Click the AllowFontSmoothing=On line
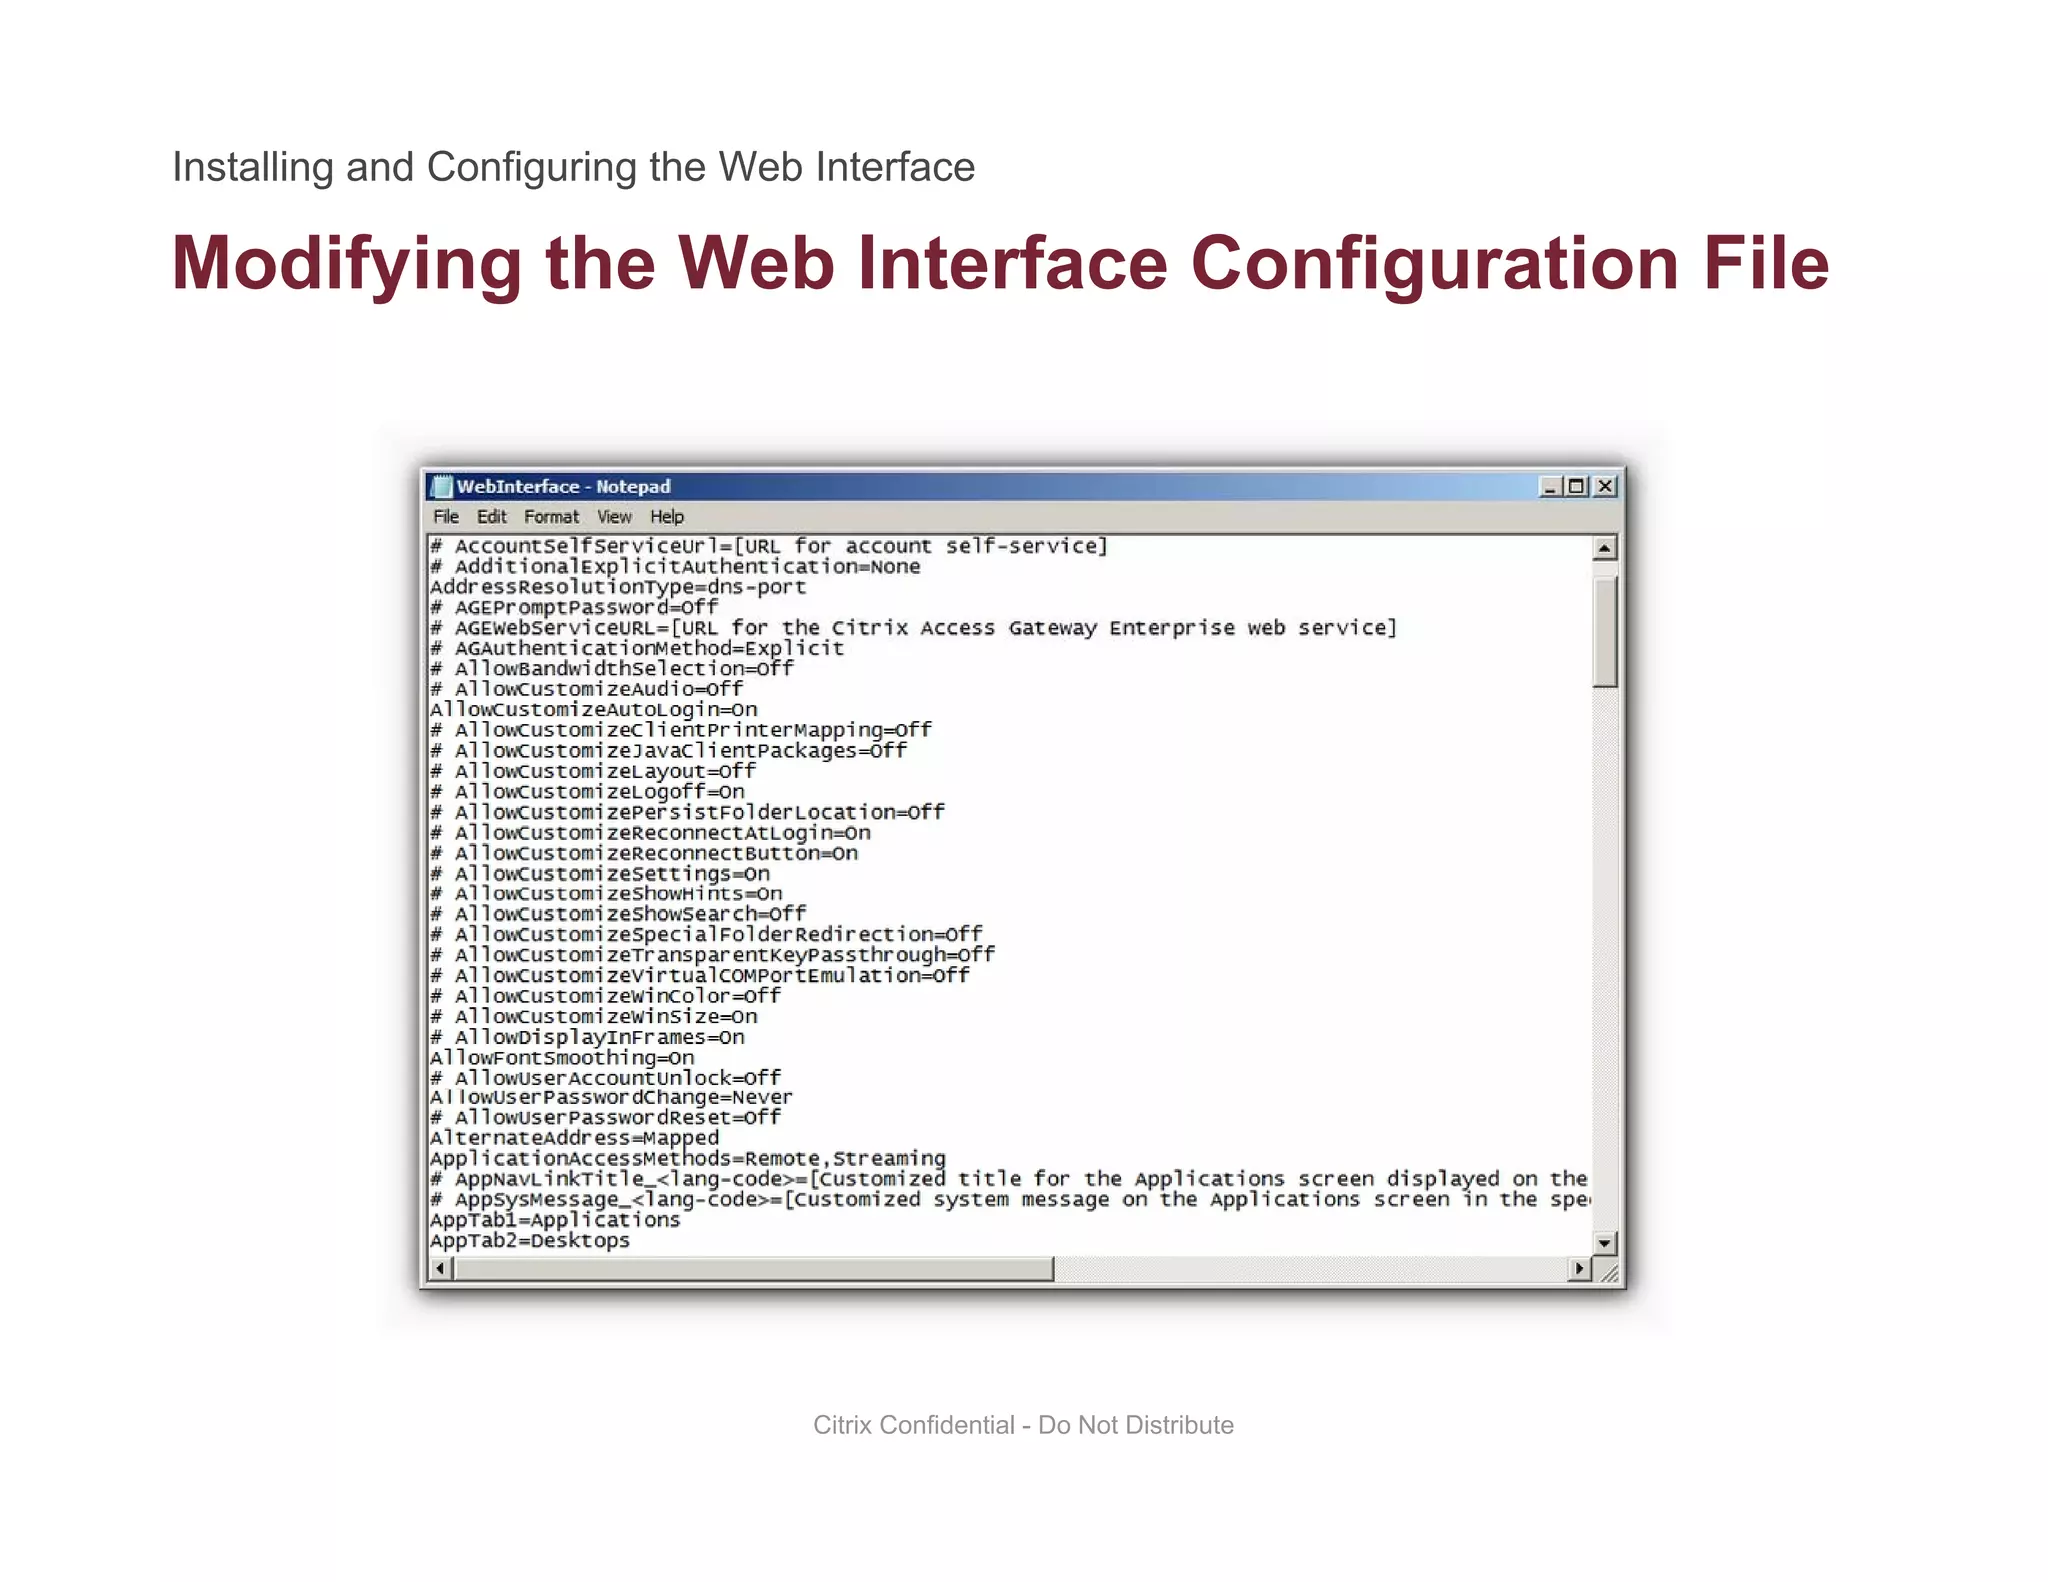 click(562, 1058)
